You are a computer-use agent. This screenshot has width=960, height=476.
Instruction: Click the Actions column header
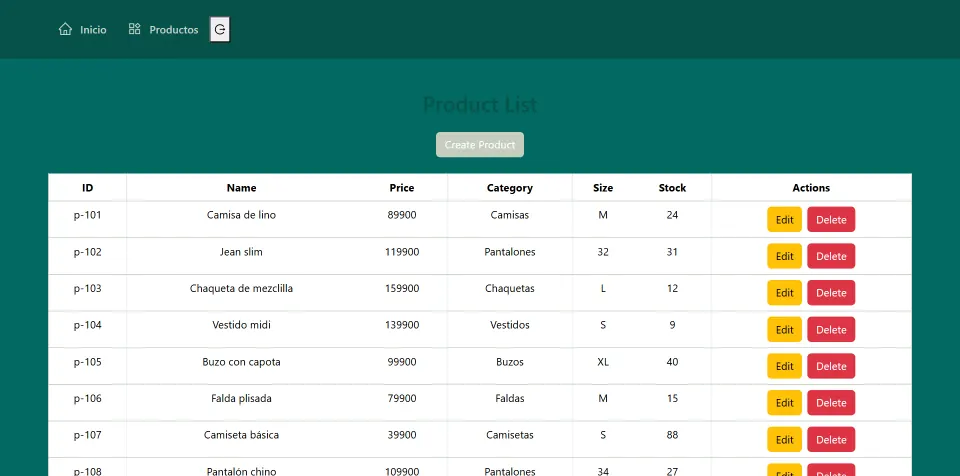tap(811, 187)
